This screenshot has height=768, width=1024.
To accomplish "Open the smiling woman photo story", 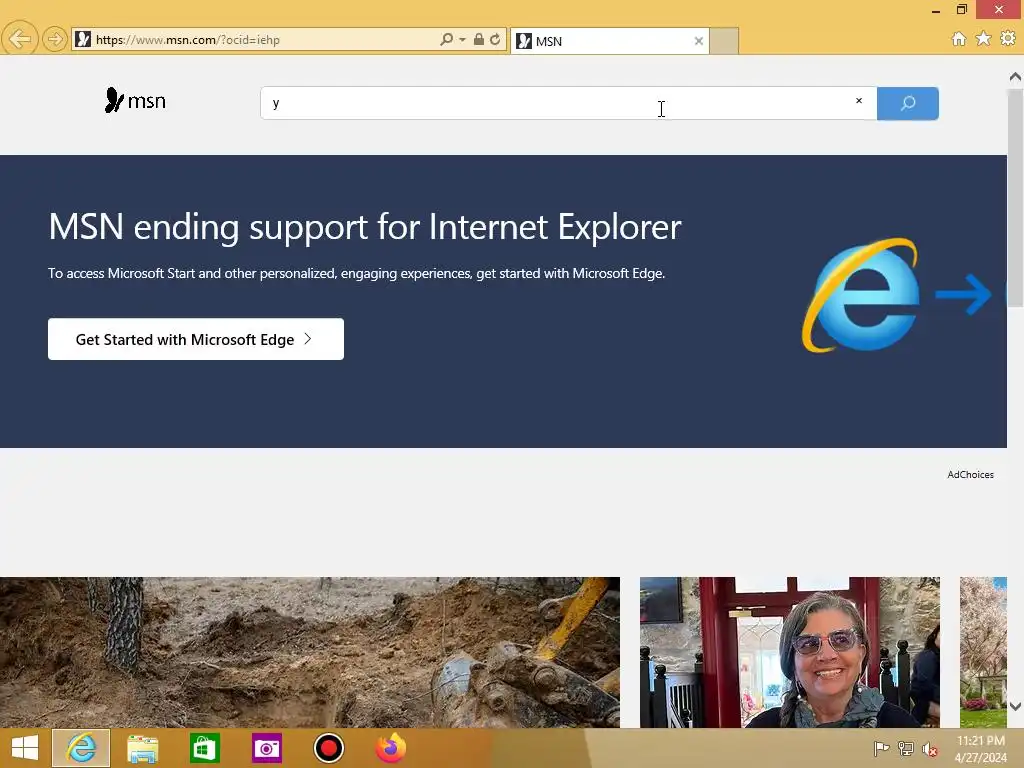I will [x=790, y=652].
